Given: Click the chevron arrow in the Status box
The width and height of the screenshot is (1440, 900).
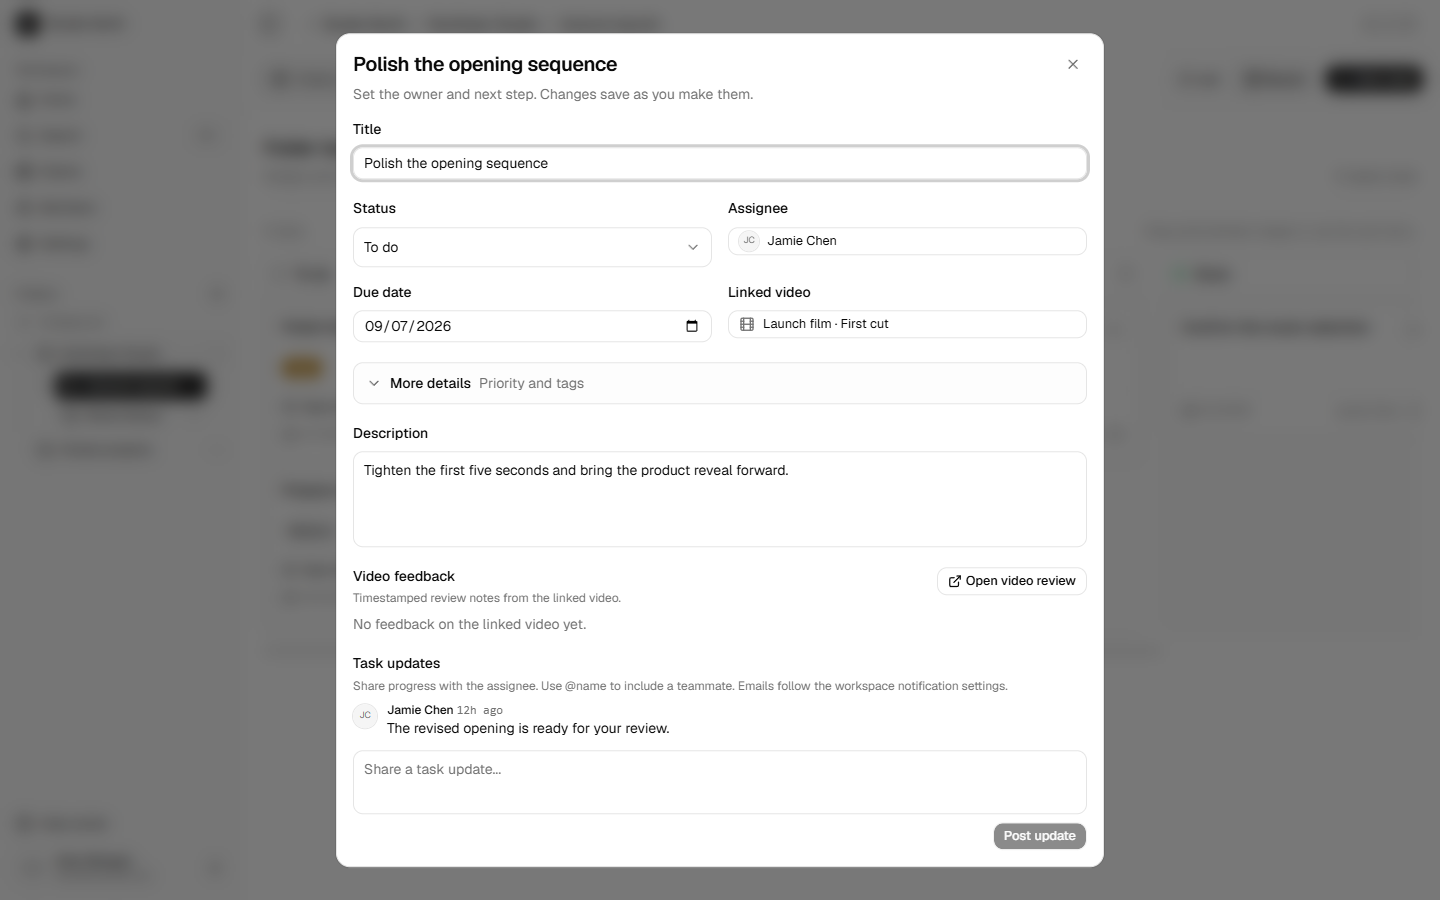Looking at the screenshot, I should coord(692,248).
